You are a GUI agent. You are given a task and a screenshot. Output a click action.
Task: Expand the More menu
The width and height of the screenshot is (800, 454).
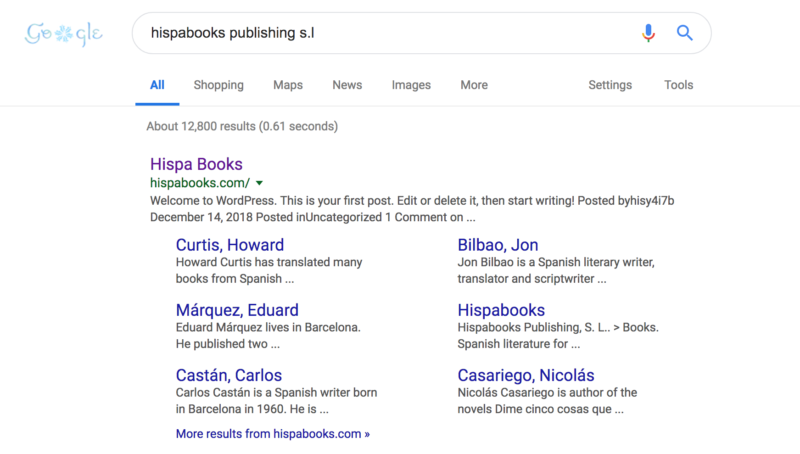(474, 85)
